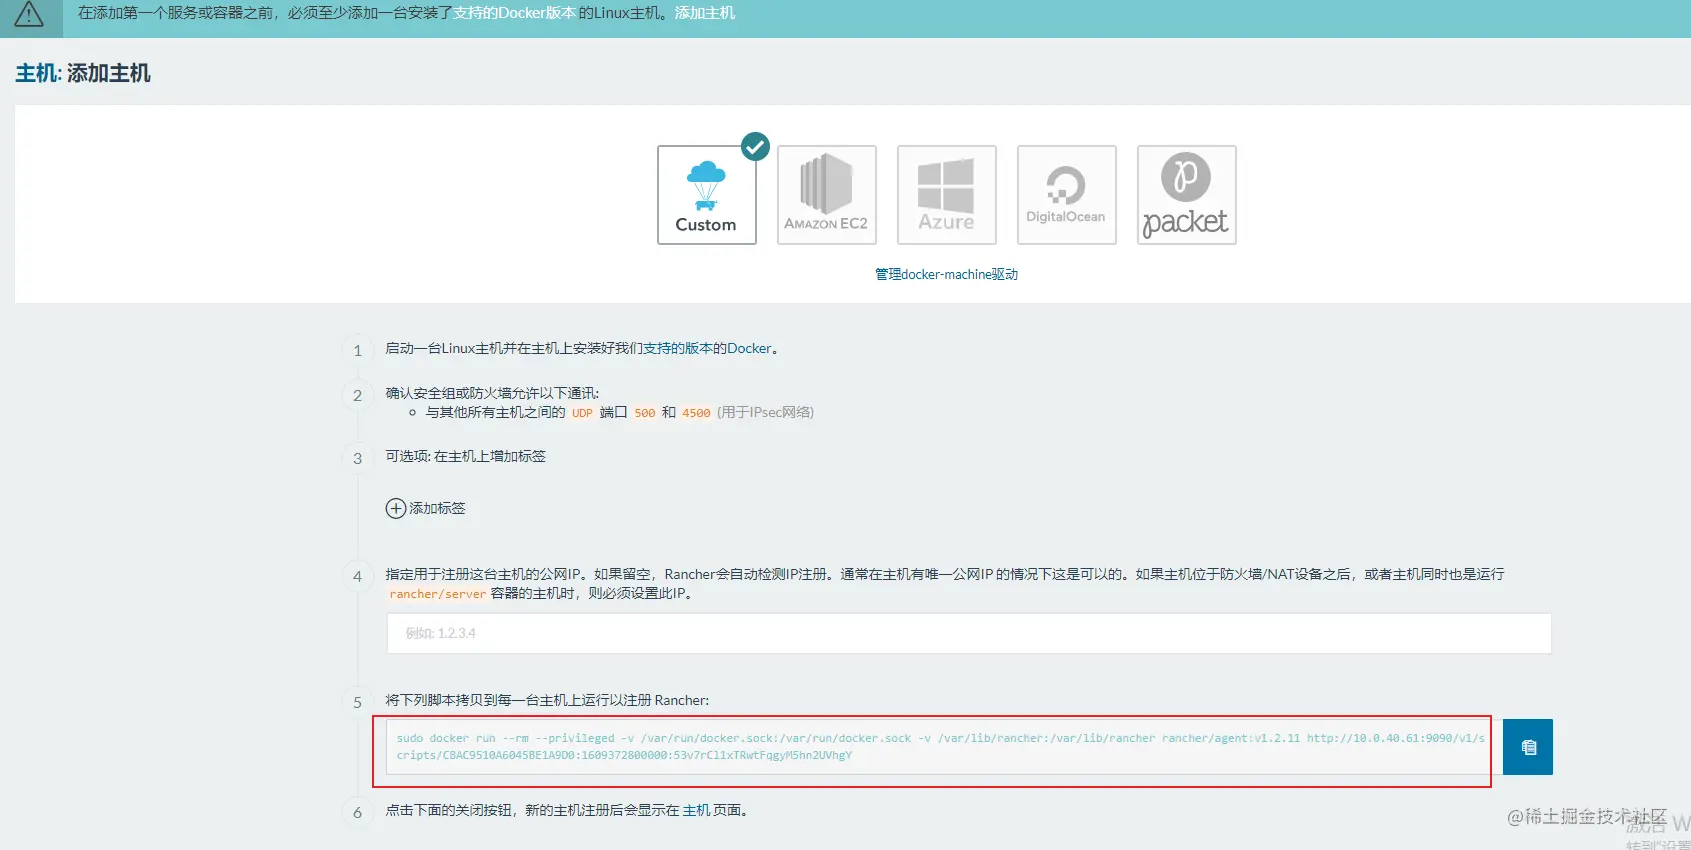Click the 添加主机 link in banner

(x=705, y=13)
